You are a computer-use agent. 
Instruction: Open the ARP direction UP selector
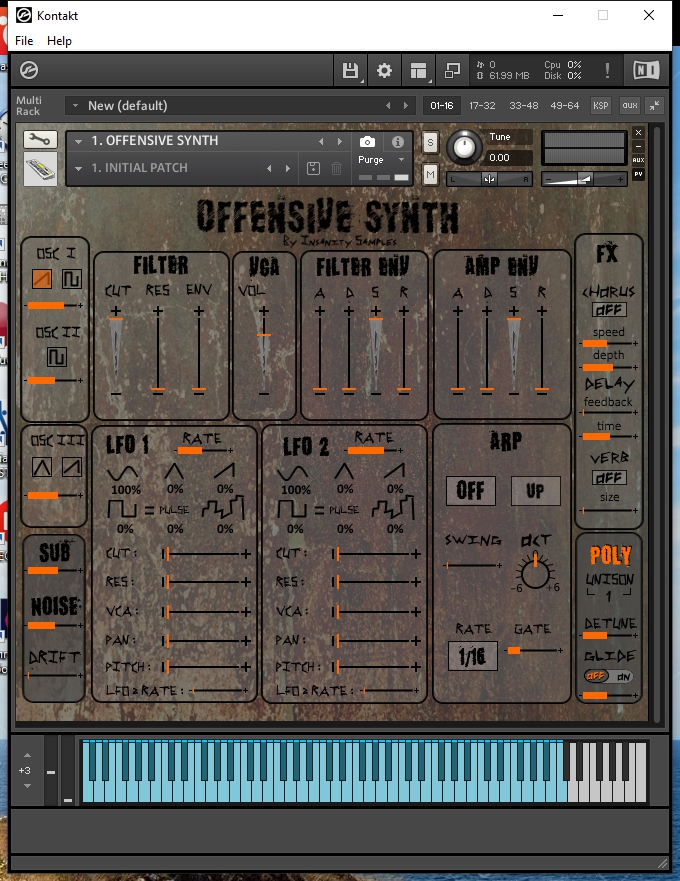pyautogui.click(x=536, y=491)
